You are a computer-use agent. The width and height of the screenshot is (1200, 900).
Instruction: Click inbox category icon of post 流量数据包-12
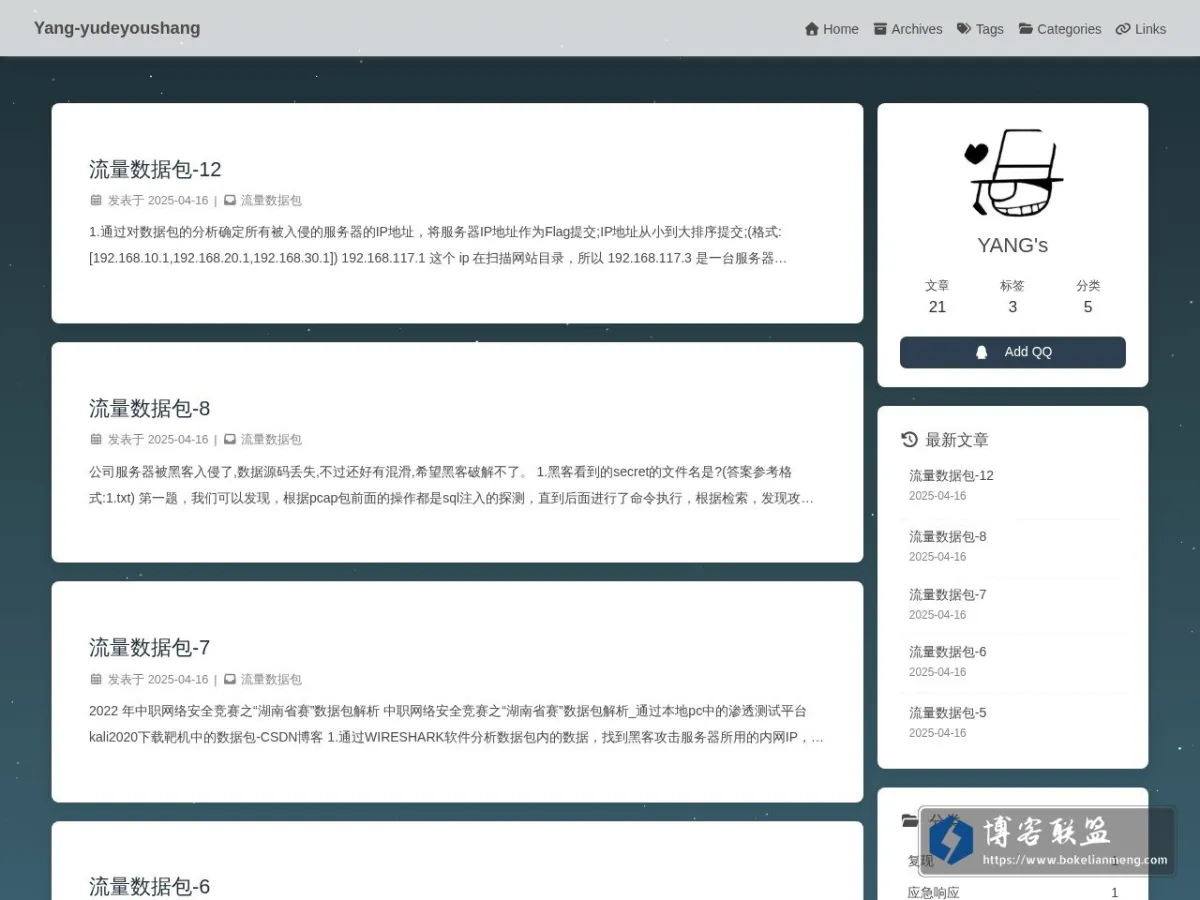click(230, 200)
